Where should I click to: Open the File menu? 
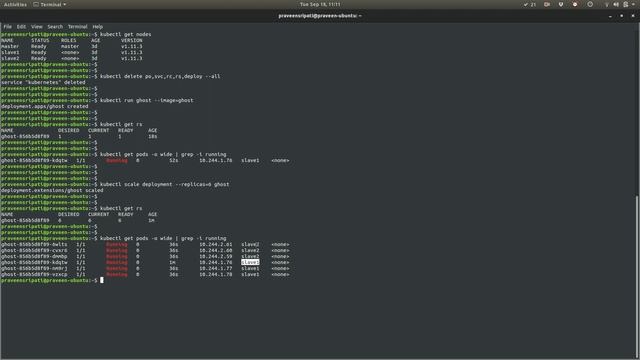(7, 27)
